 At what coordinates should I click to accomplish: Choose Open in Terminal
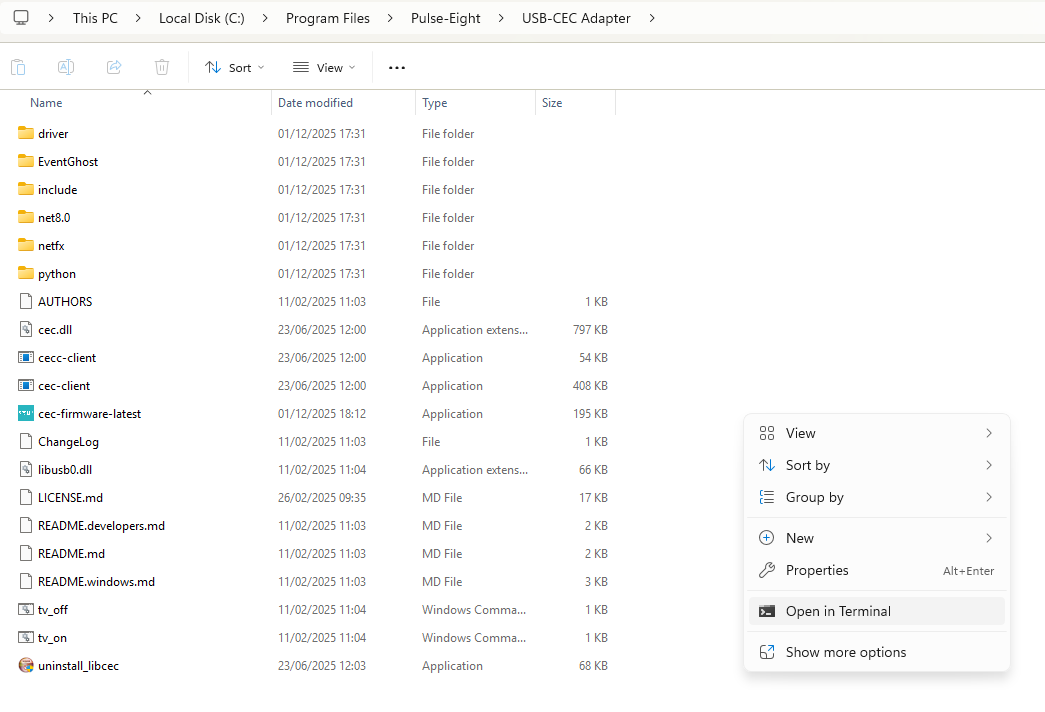876,611
